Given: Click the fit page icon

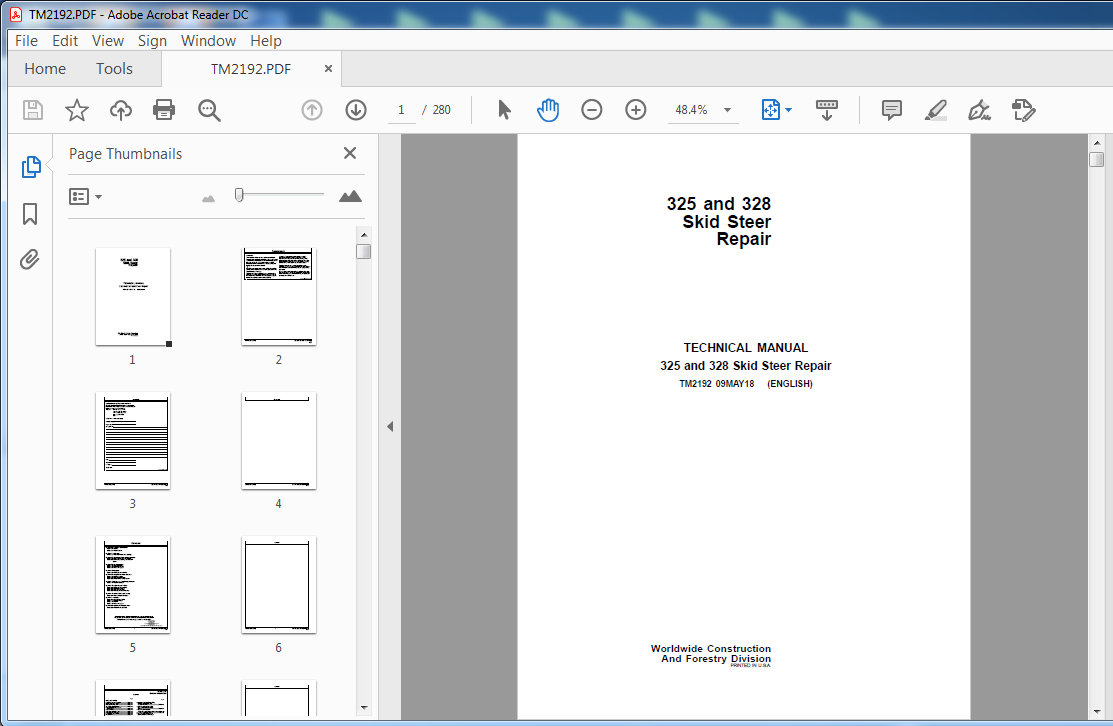Looking at the screenshot, I should pyautogui.click(x=770, y=110).
